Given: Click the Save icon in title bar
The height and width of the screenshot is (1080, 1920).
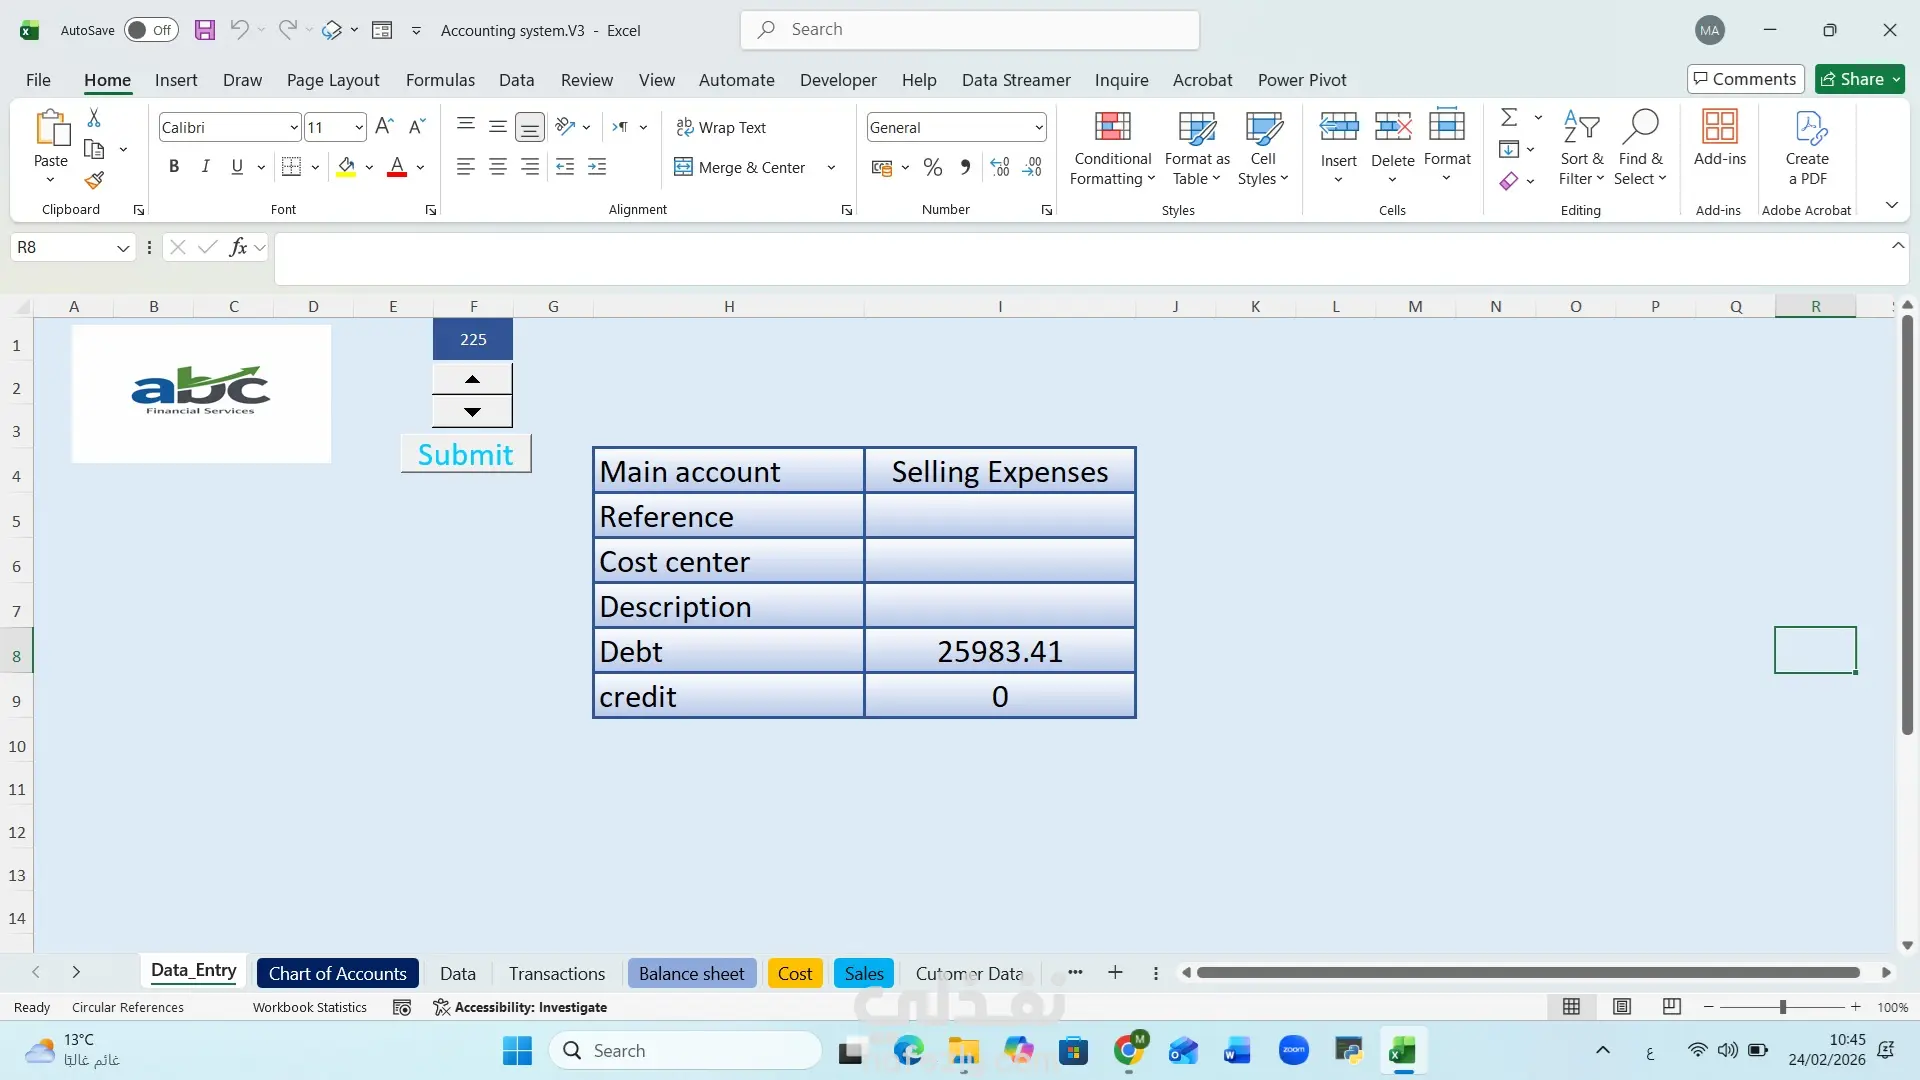Looking at the screenshot, I should coord(204,30).
